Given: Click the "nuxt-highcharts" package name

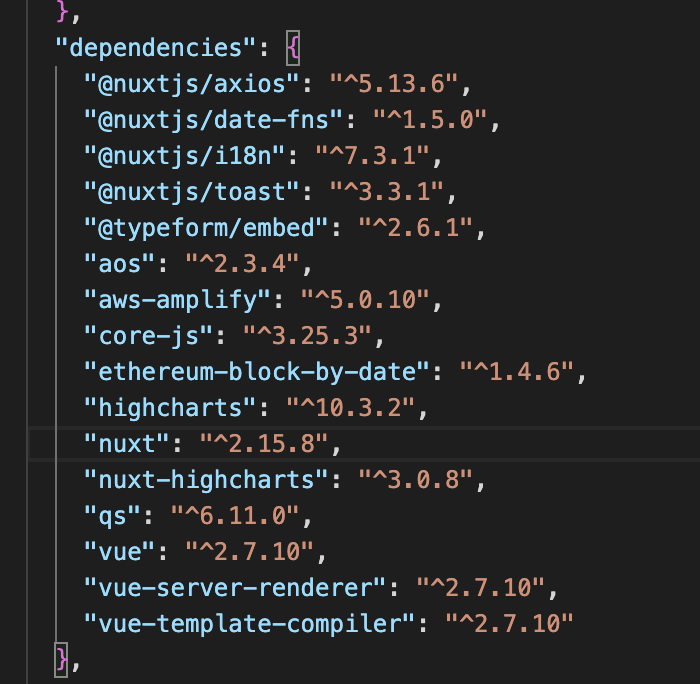Looking at the screenshot, I should coord(206,480).
